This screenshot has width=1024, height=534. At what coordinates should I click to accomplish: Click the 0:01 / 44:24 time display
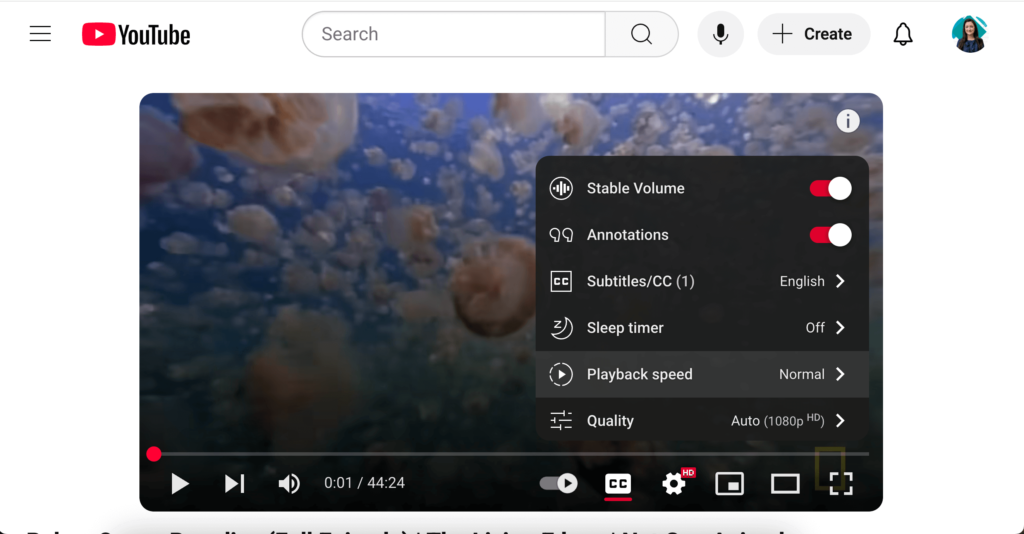(364, 483)
